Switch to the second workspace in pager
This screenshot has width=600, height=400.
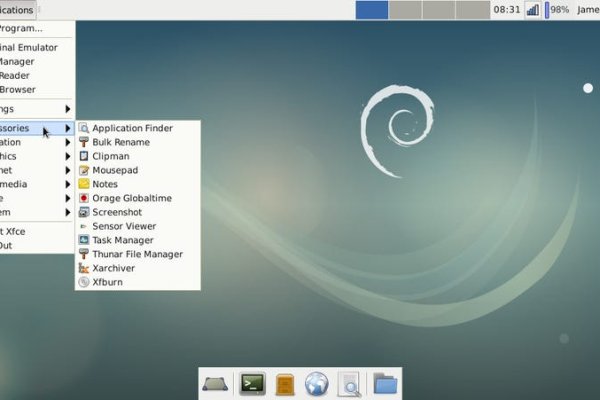[x=405, y=10]
